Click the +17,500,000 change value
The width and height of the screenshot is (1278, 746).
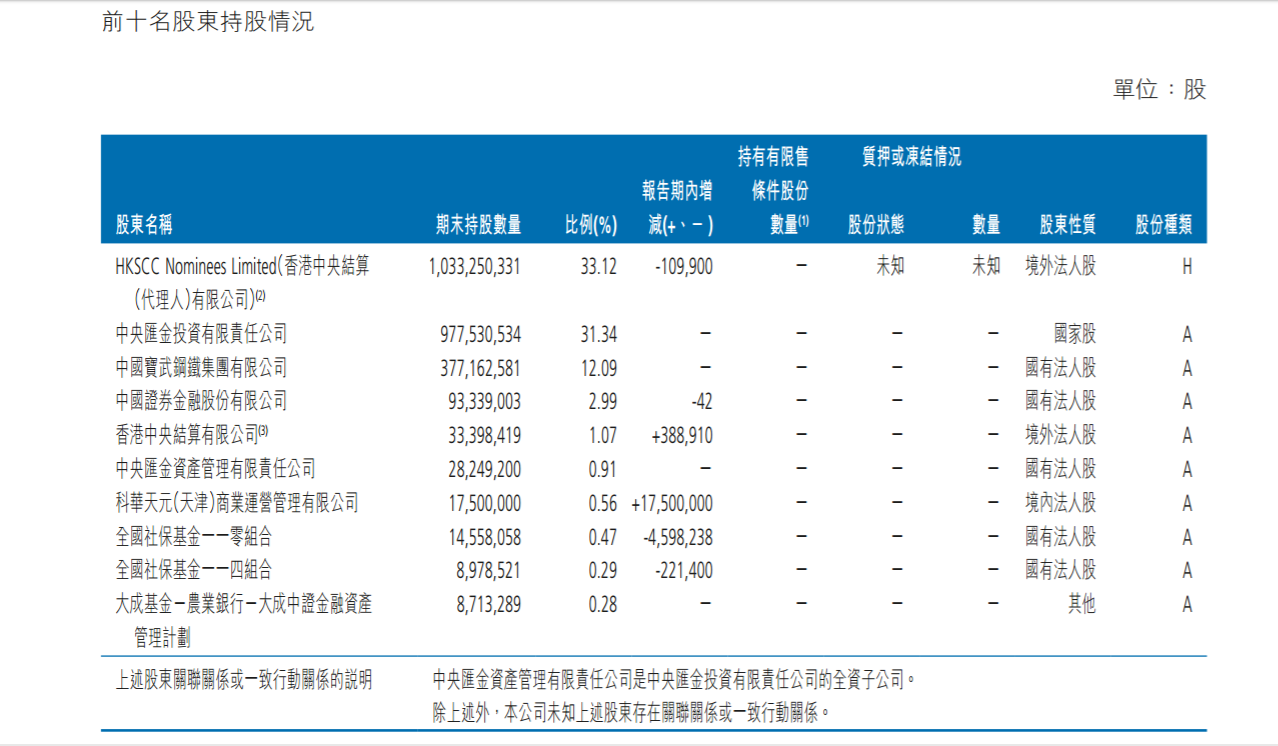click(672, 504)
